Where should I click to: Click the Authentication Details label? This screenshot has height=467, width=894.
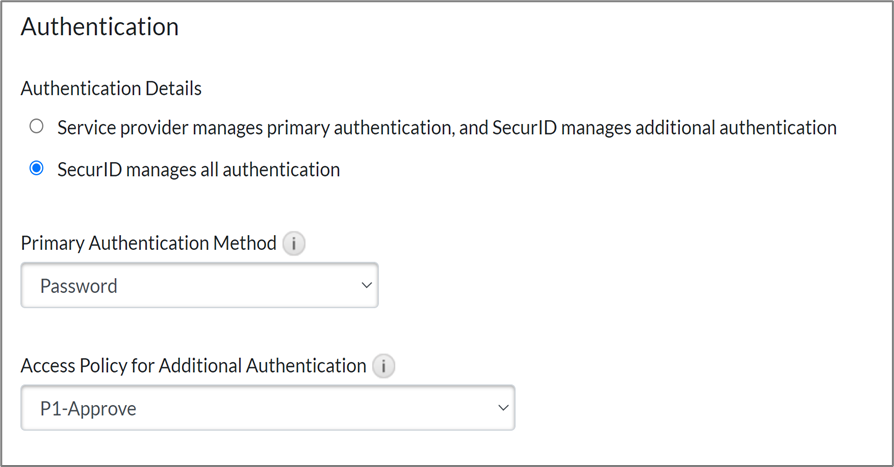[x=111, y=89]
